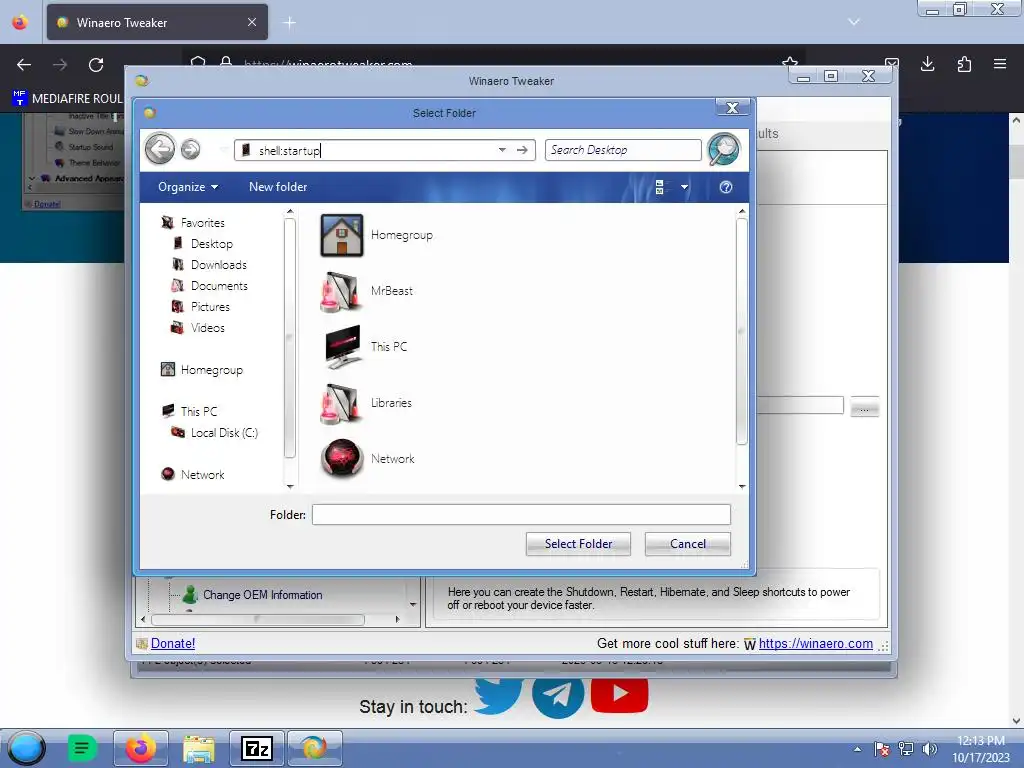1024x768 pixels.
Task: Open the YouTube social icon
Action: pos(619,695)
